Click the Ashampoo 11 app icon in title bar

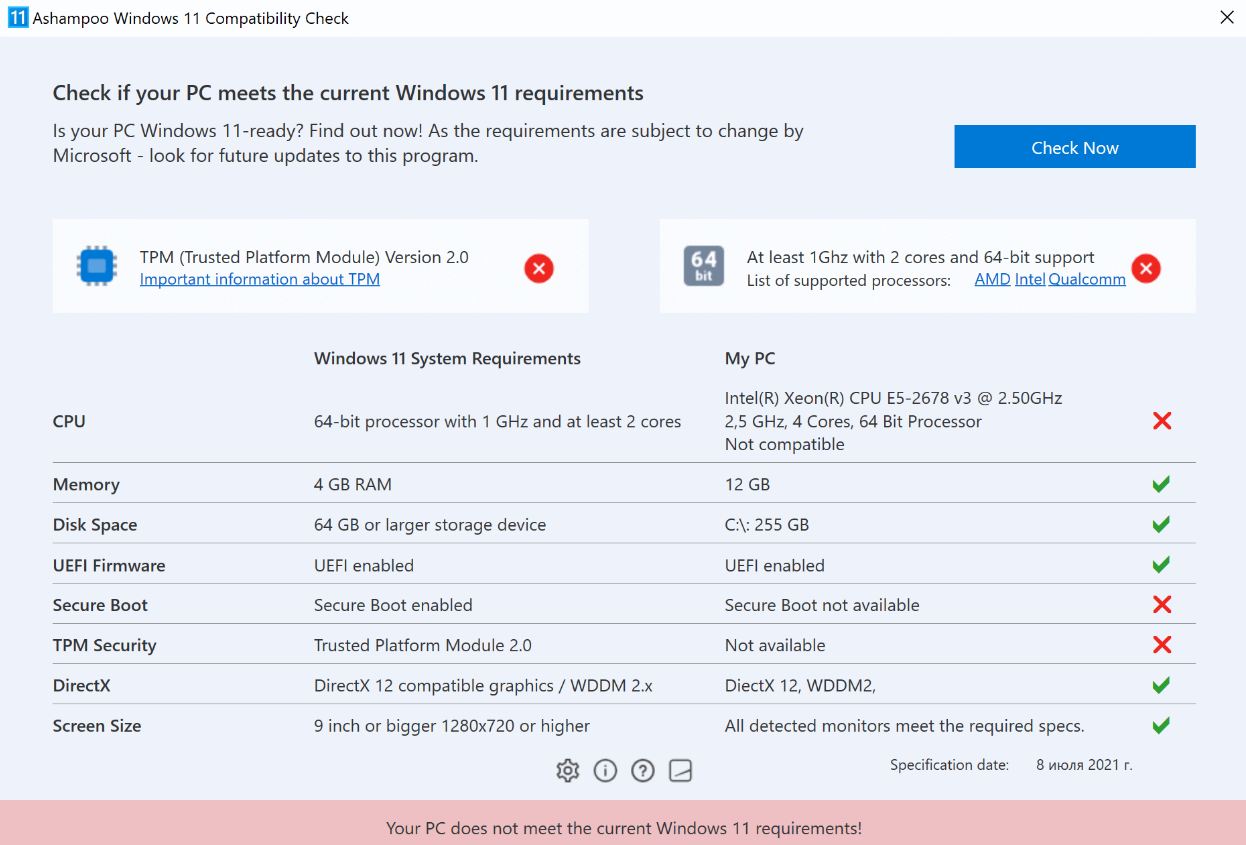point(18,18)
